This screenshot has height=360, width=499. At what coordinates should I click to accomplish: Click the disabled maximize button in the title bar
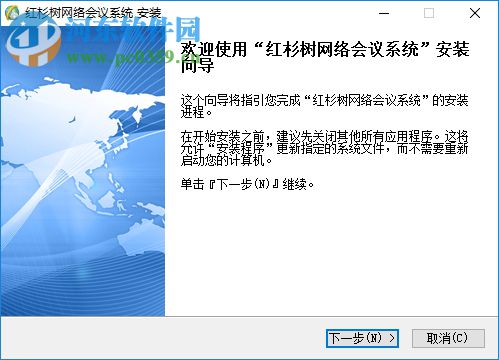click(x=429, y=13)
